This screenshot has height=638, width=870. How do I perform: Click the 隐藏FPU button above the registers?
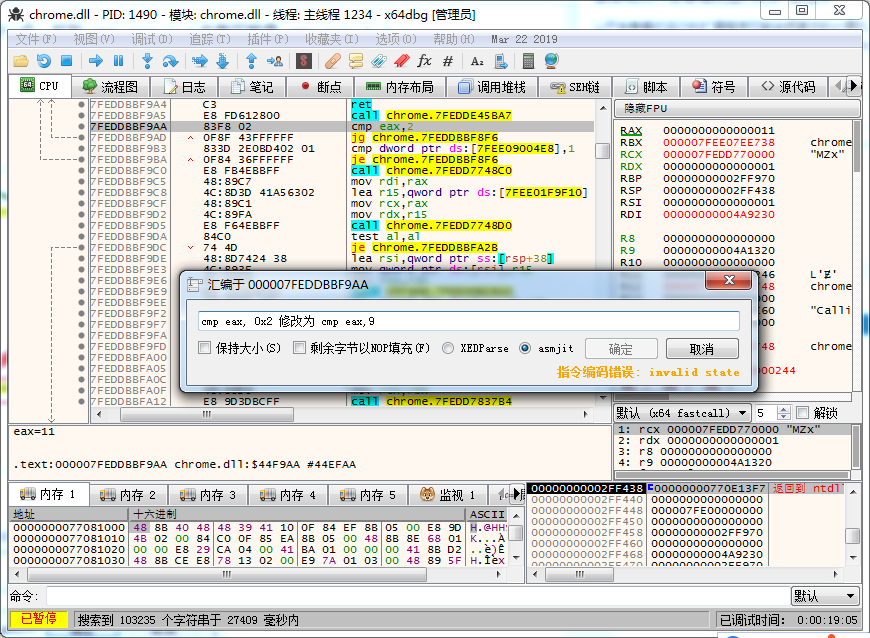(736, 108)
